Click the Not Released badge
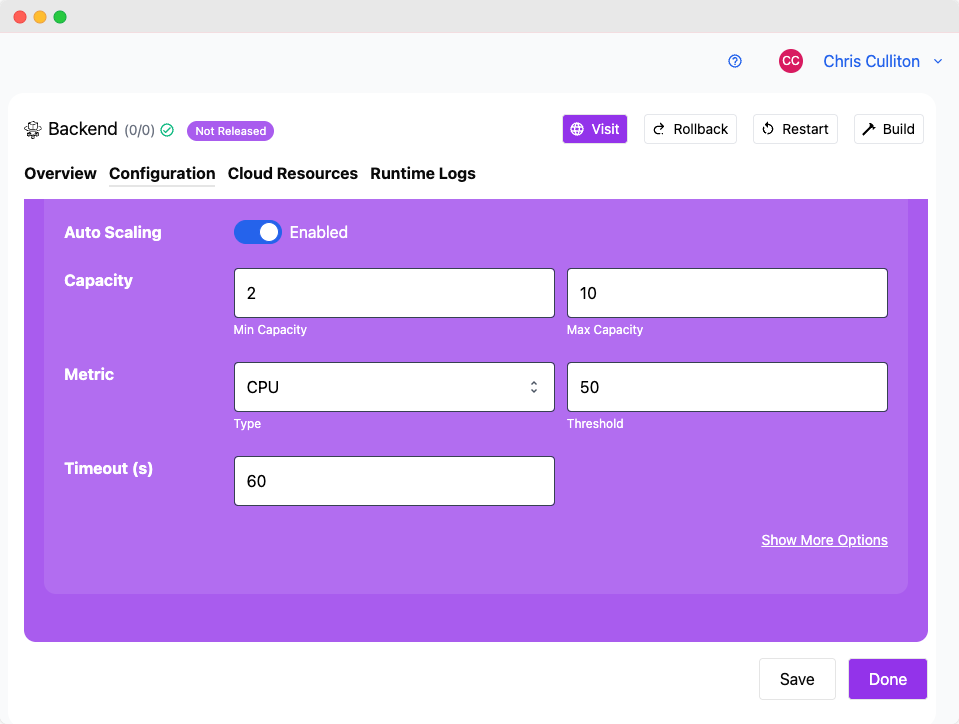959x724 pixels. point(230,131)
